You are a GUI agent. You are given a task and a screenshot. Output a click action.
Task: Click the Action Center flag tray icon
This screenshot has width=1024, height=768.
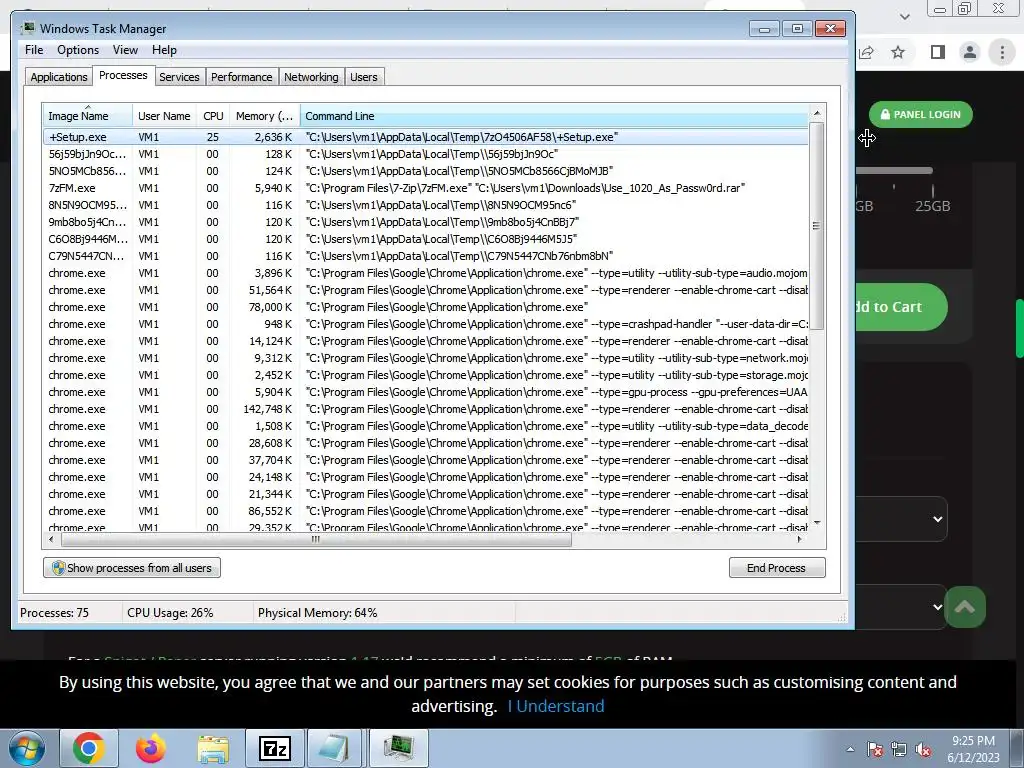point(874,750)
